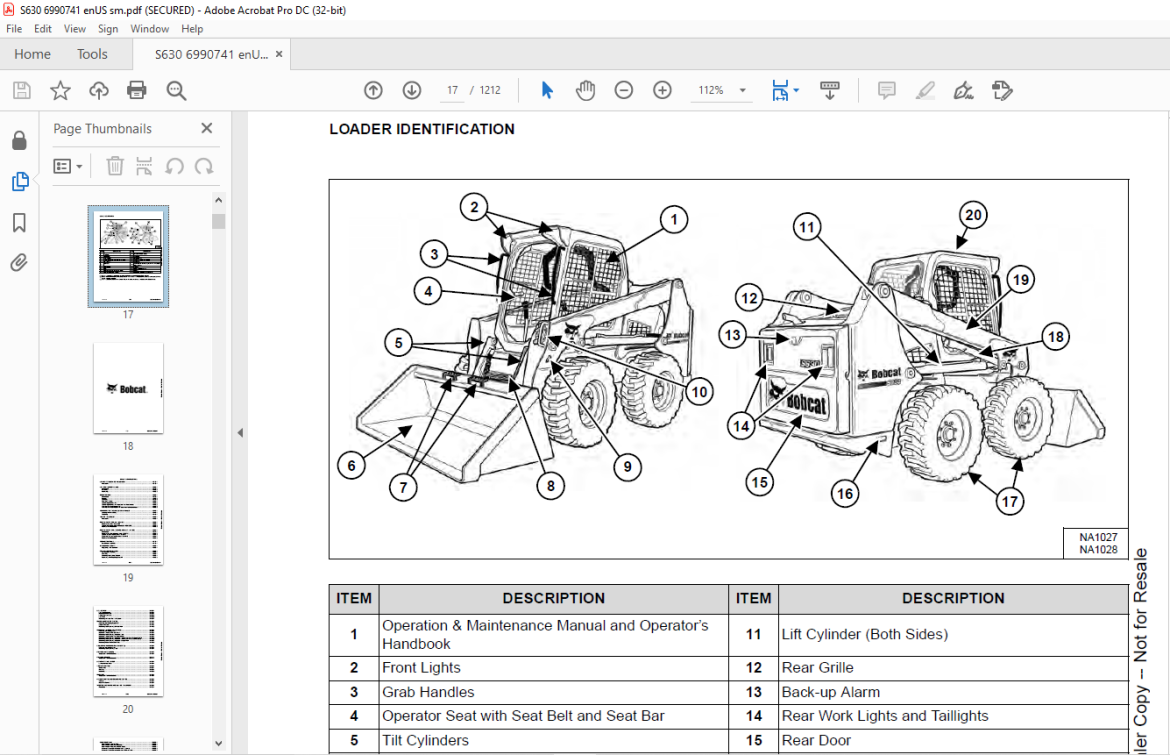Delete the selected page thumbnail
Viewport: 1170px width, 755px height.
coord(114,166)
